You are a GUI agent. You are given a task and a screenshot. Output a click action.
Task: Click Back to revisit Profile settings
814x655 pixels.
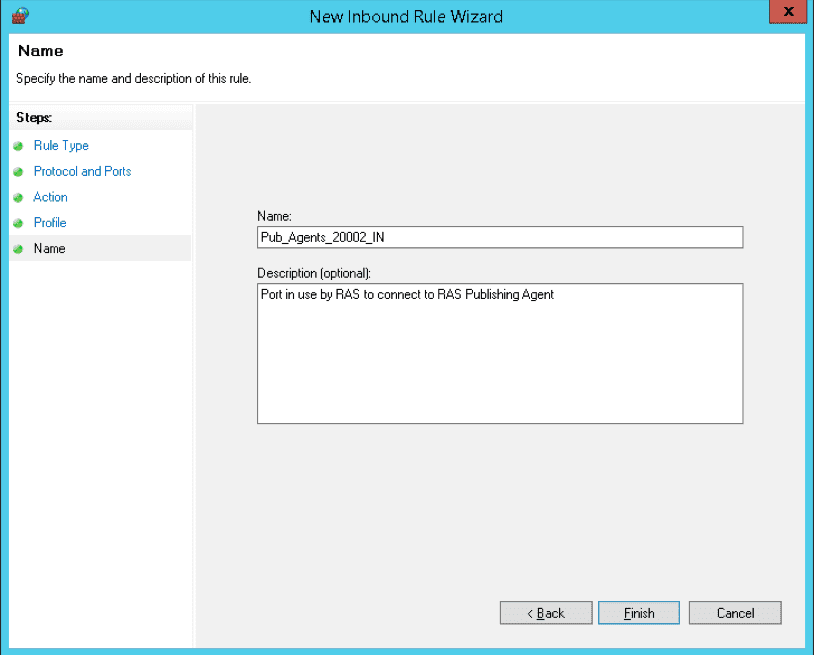pyautogui.click(x=545, y=612)
